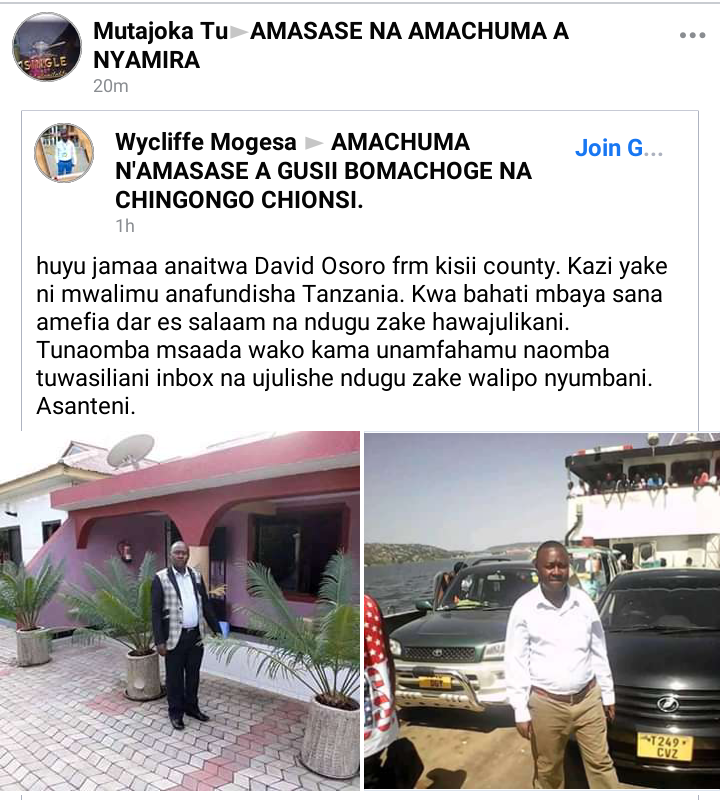Open Wycliffe Mogesa's profile avatar

(x=64, y=153)
